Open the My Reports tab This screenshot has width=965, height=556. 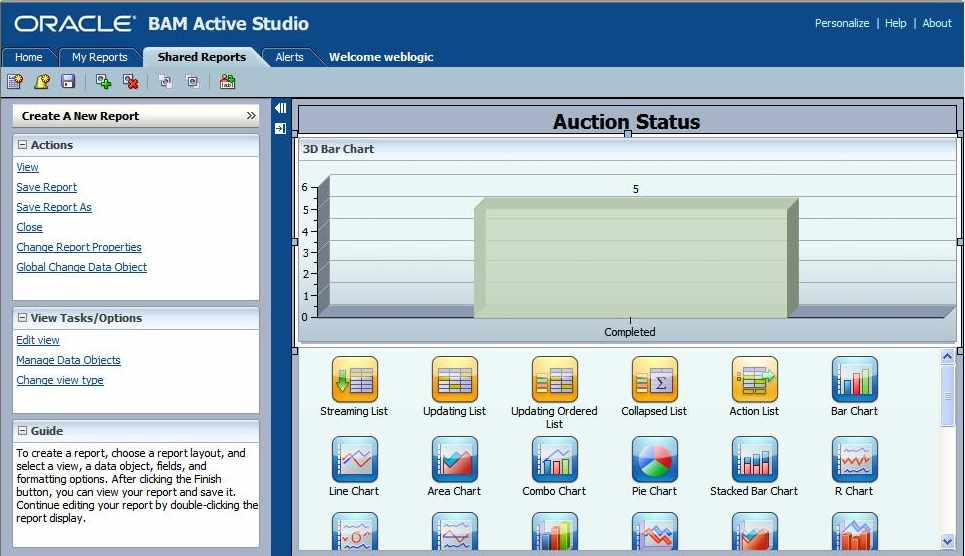click(x=100, y=57)
